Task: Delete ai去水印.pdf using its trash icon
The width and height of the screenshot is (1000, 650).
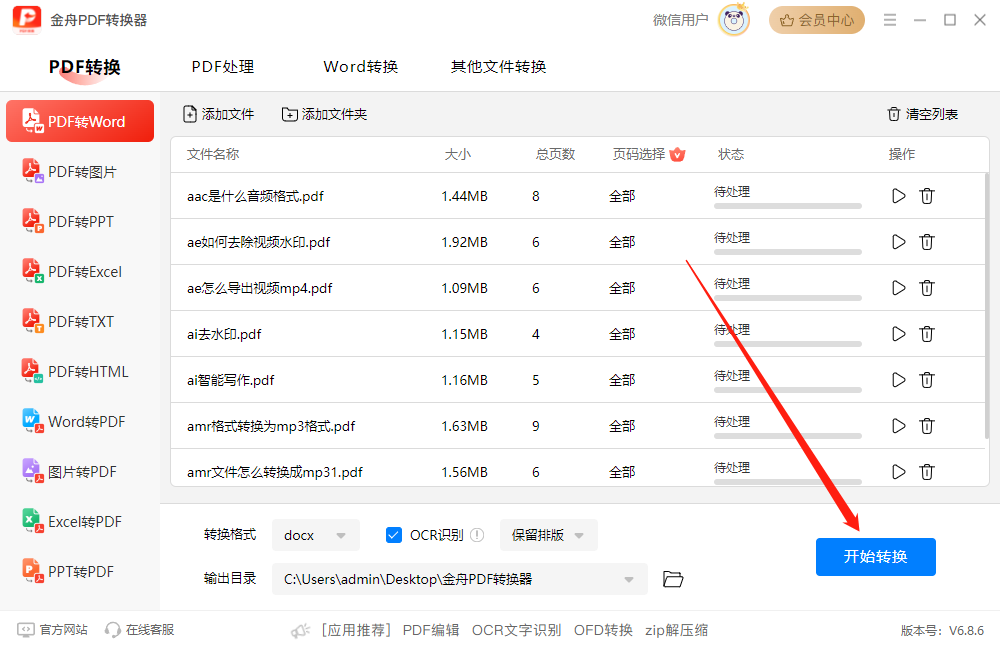Action: 927,334
